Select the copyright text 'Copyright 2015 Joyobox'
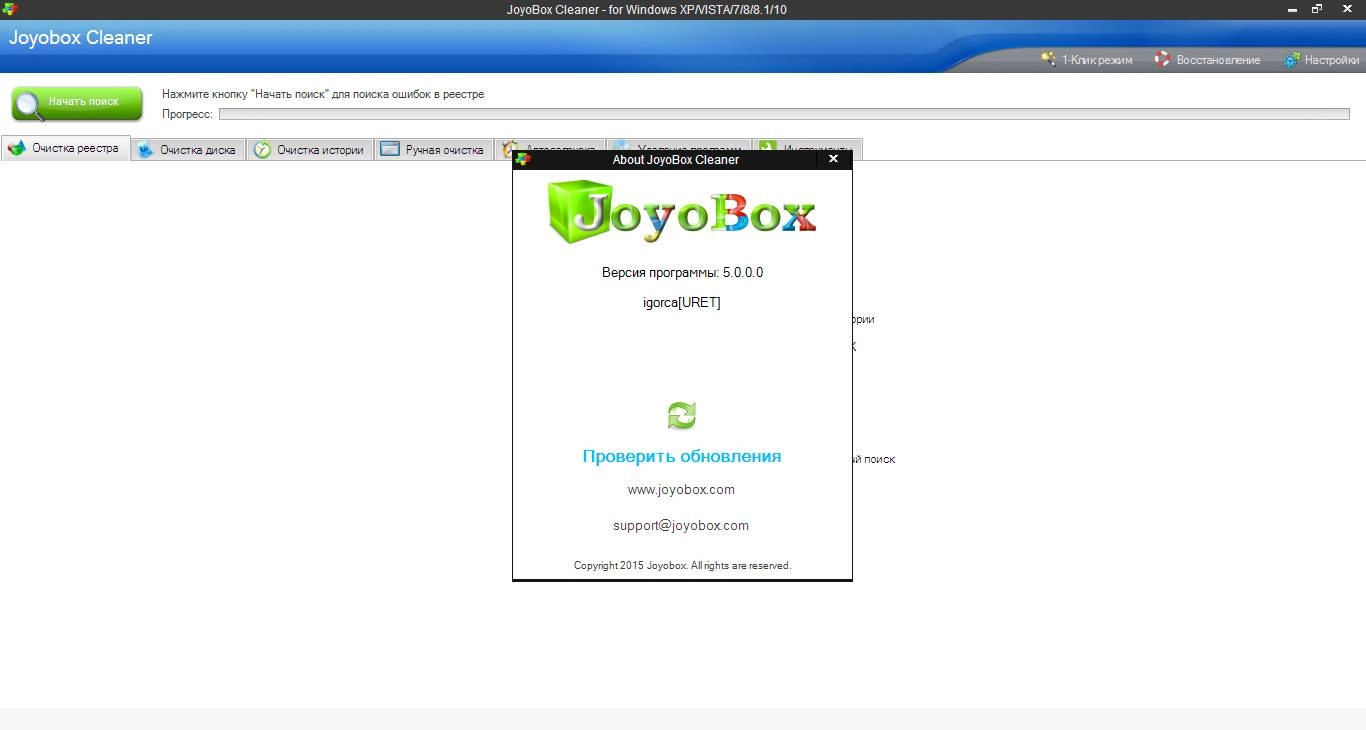The height and width of the screenshot is (730, 1366). [630, 565]
